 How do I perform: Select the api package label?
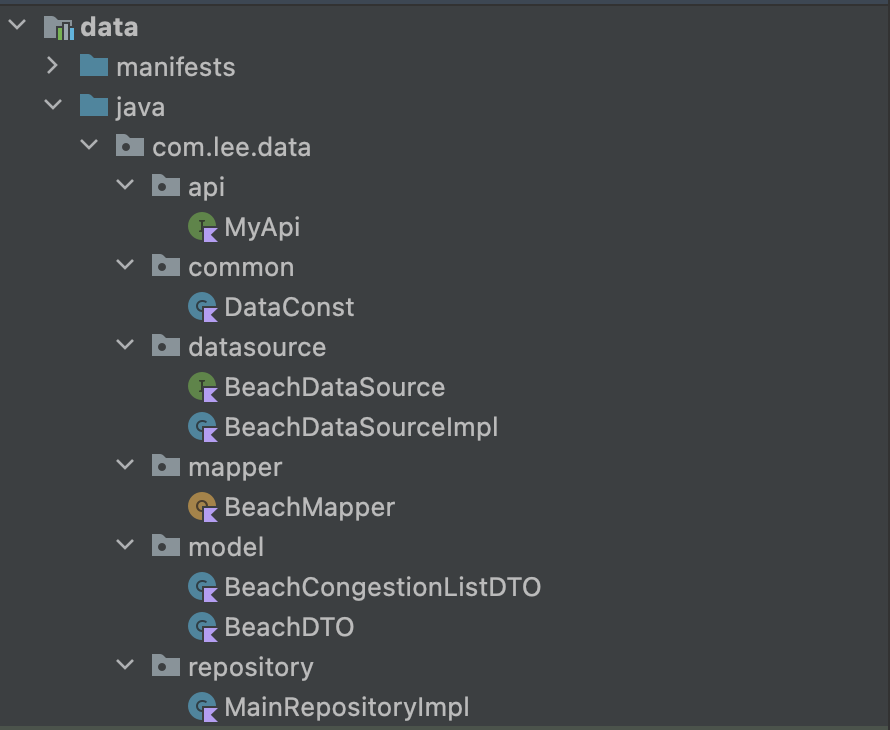pos(207,188)
